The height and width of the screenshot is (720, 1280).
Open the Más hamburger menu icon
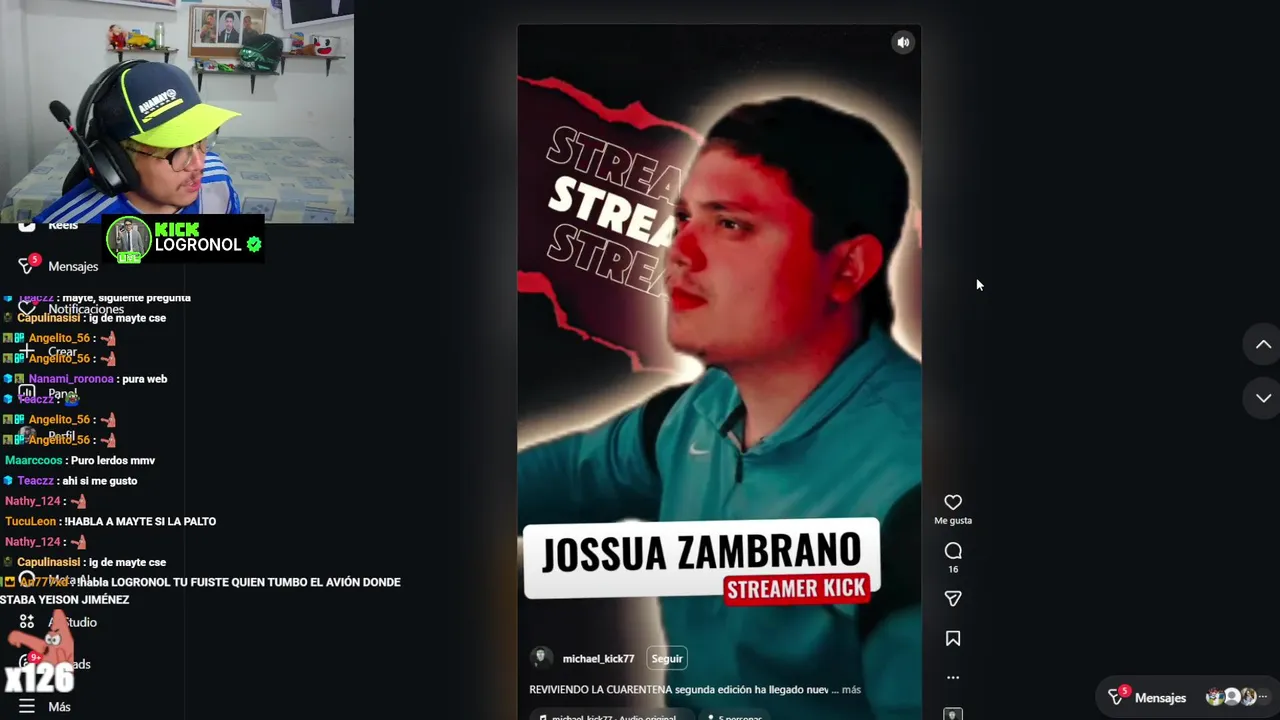pos(27,706)
